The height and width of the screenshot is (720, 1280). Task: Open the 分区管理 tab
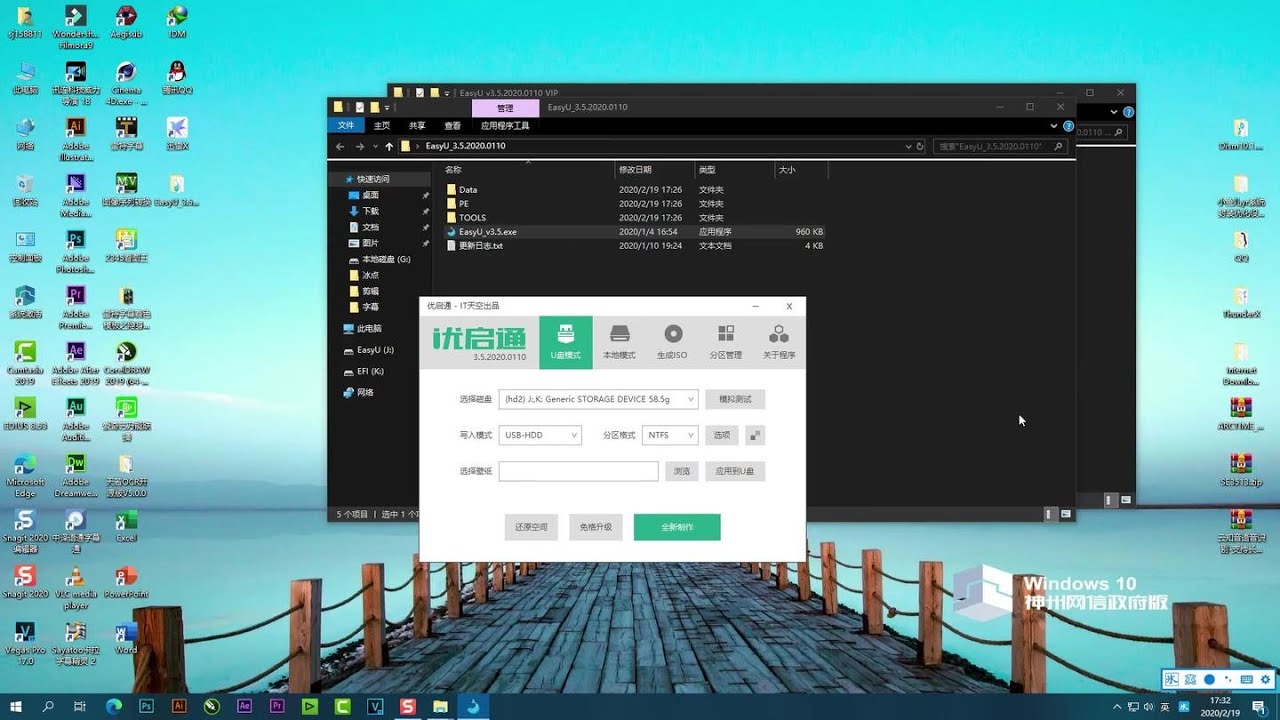click(x=726, y=342)
